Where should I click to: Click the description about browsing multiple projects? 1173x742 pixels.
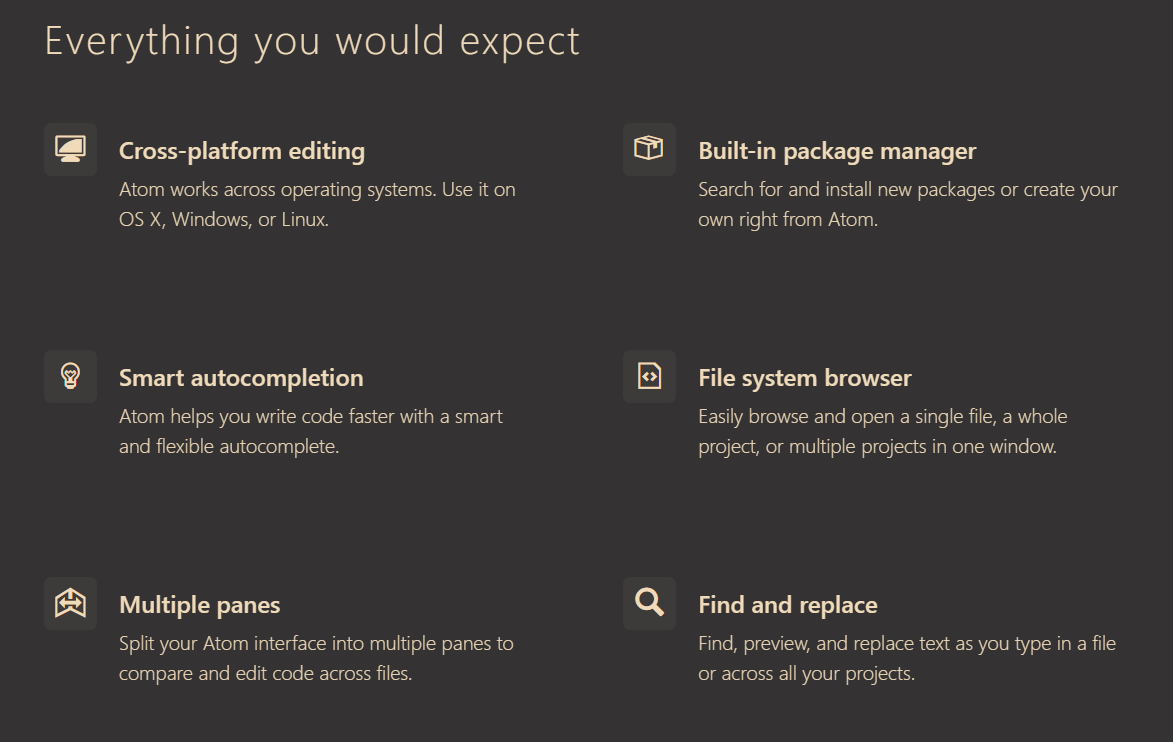(x=883, y=431)
